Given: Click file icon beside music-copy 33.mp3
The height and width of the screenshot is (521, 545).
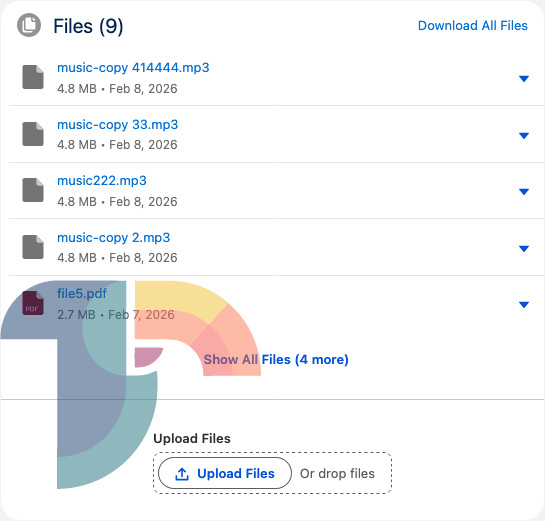Looking at the screenshot, I should [x=33, y=134].
